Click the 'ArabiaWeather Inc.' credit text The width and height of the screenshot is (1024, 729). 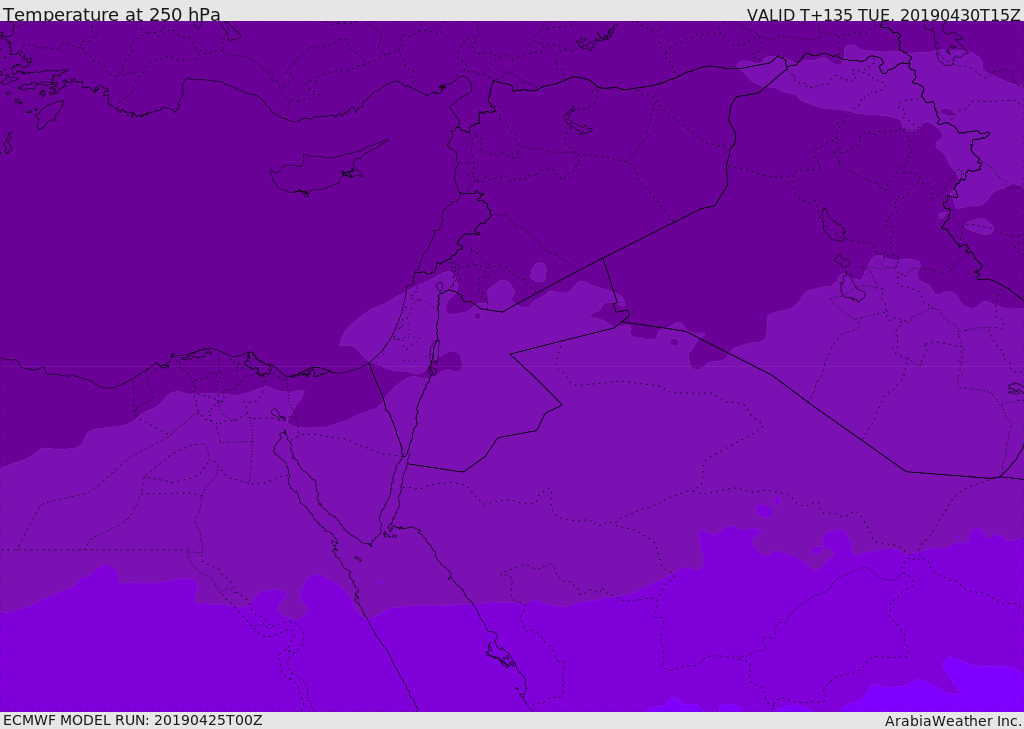click(x=953, y=721)
